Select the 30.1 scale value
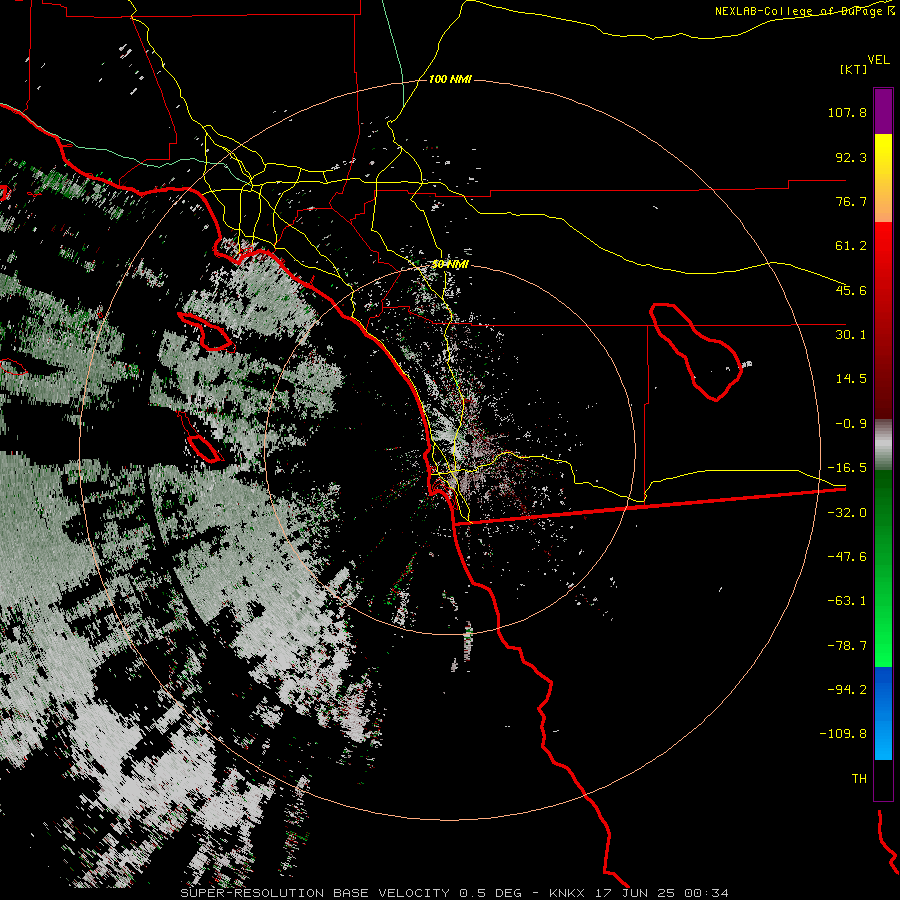This screenshot has width=900, height=900. pyautogui.click(x=851, y=335)
